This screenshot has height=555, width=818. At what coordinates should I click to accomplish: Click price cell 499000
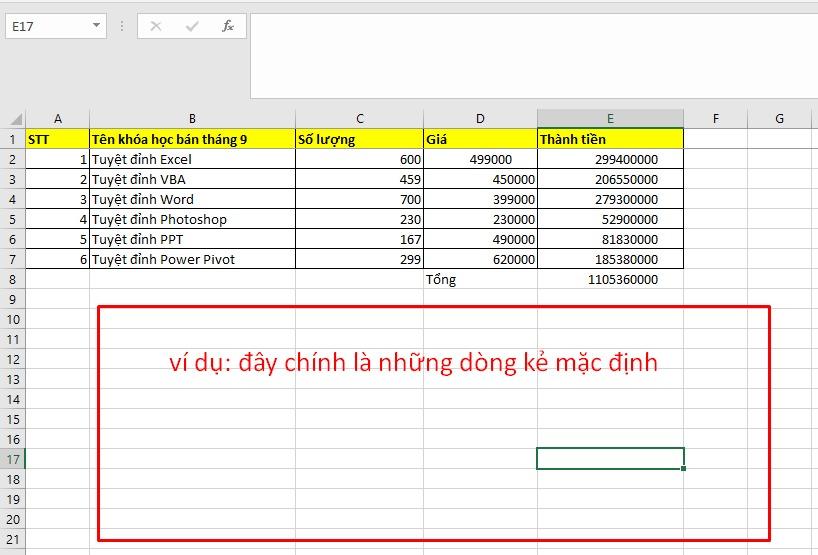tap(480, 159)
